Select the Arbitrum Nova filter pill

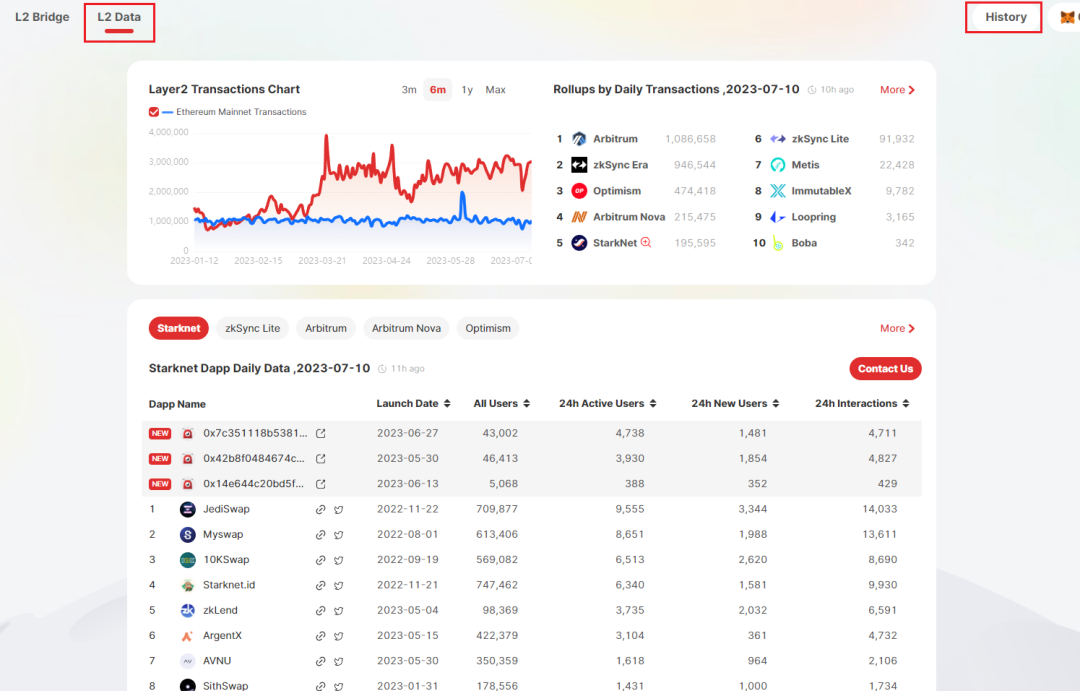tap(406, 328)
